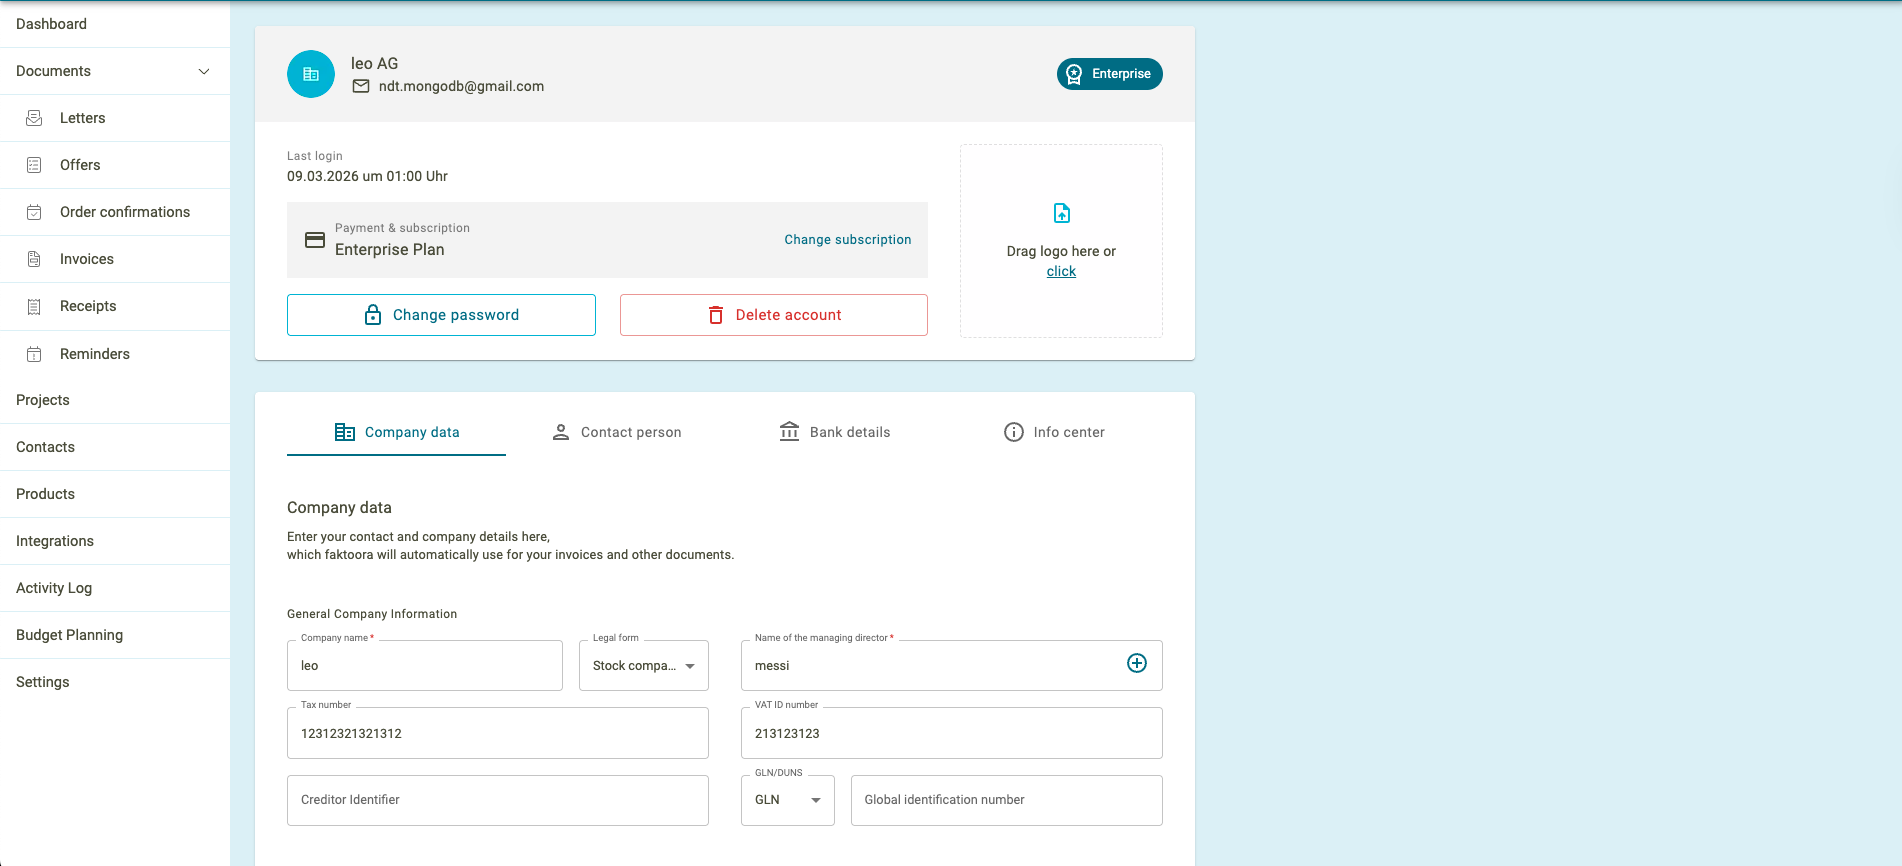Click the Reminders icon in the sidebar

pos(34,354)
